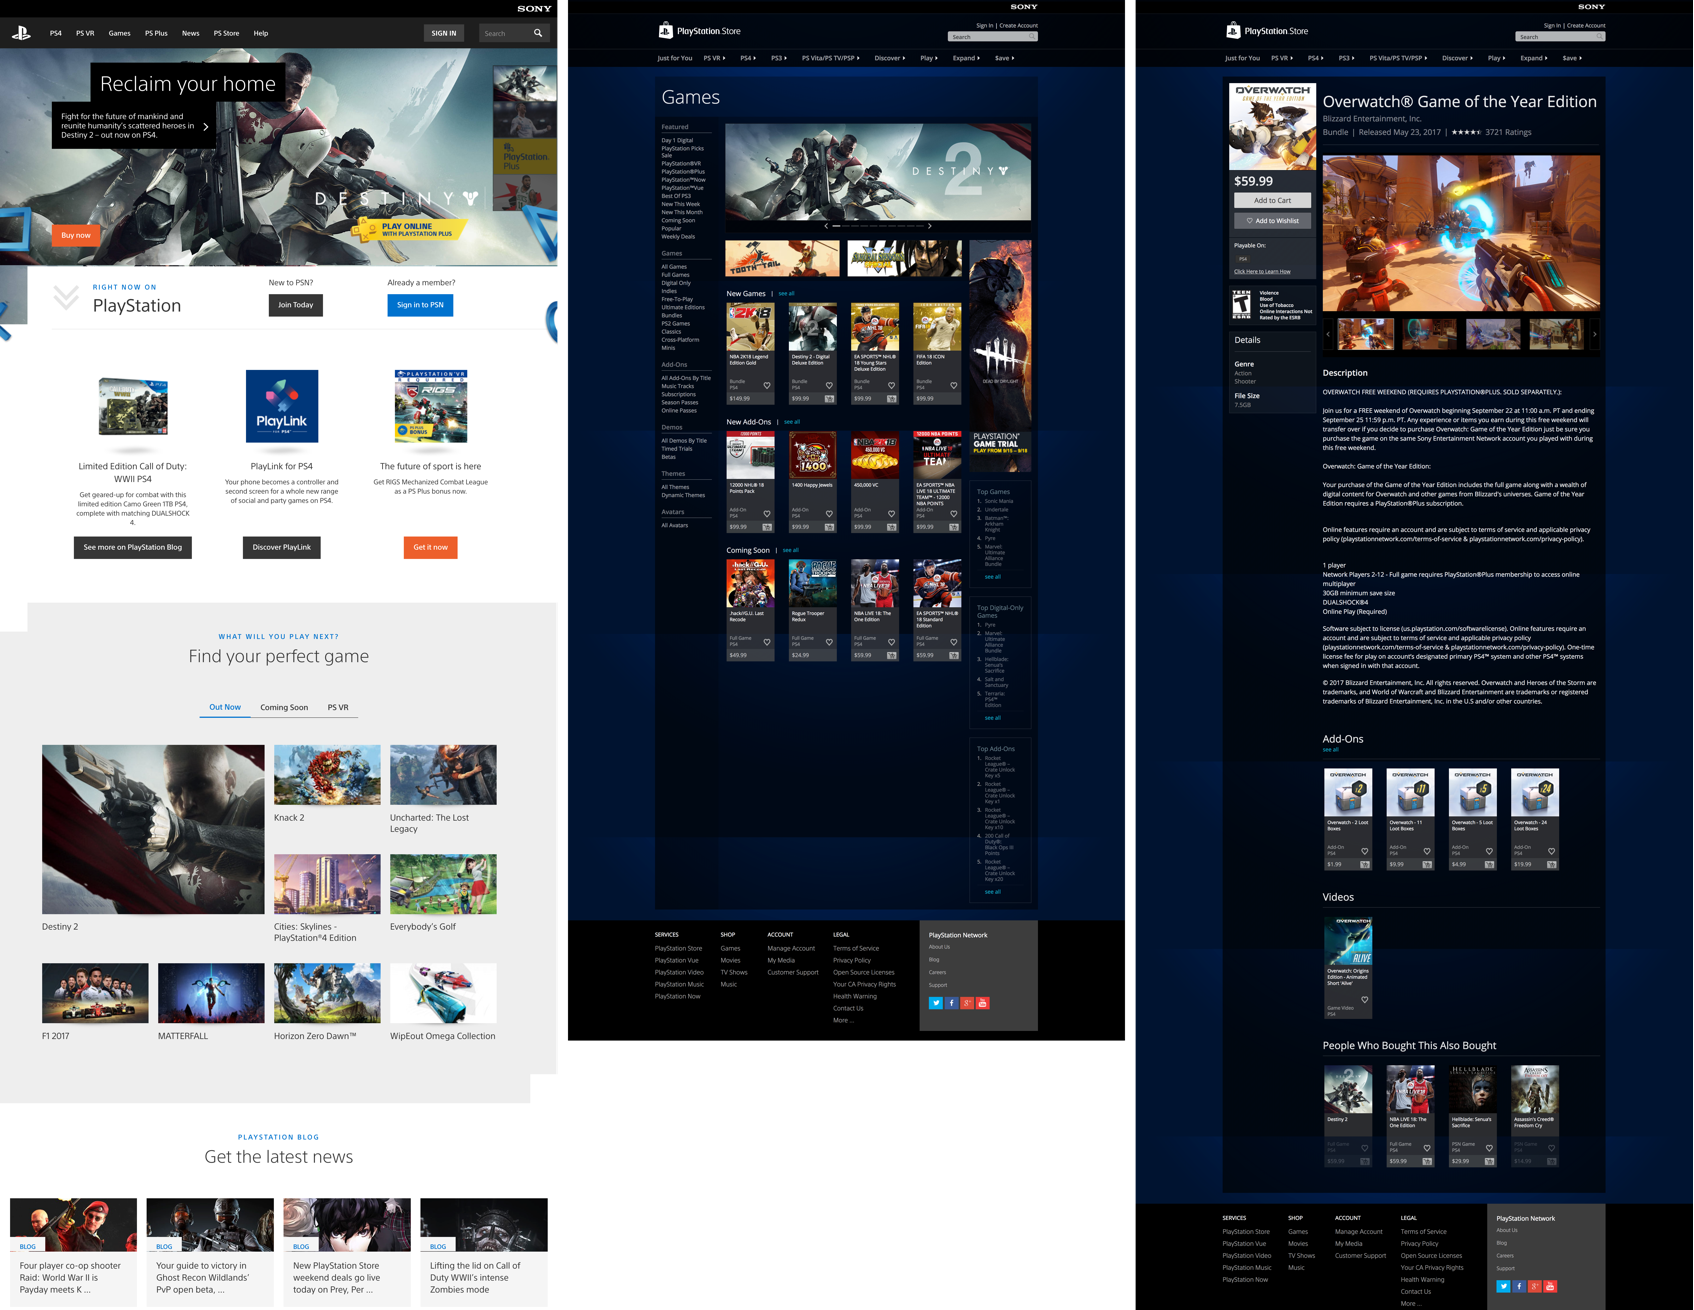The height and width of the screenshot is (1310, 1694).
Task: Click the Sign in to PSN button
Action: click(x=420, y=305)
